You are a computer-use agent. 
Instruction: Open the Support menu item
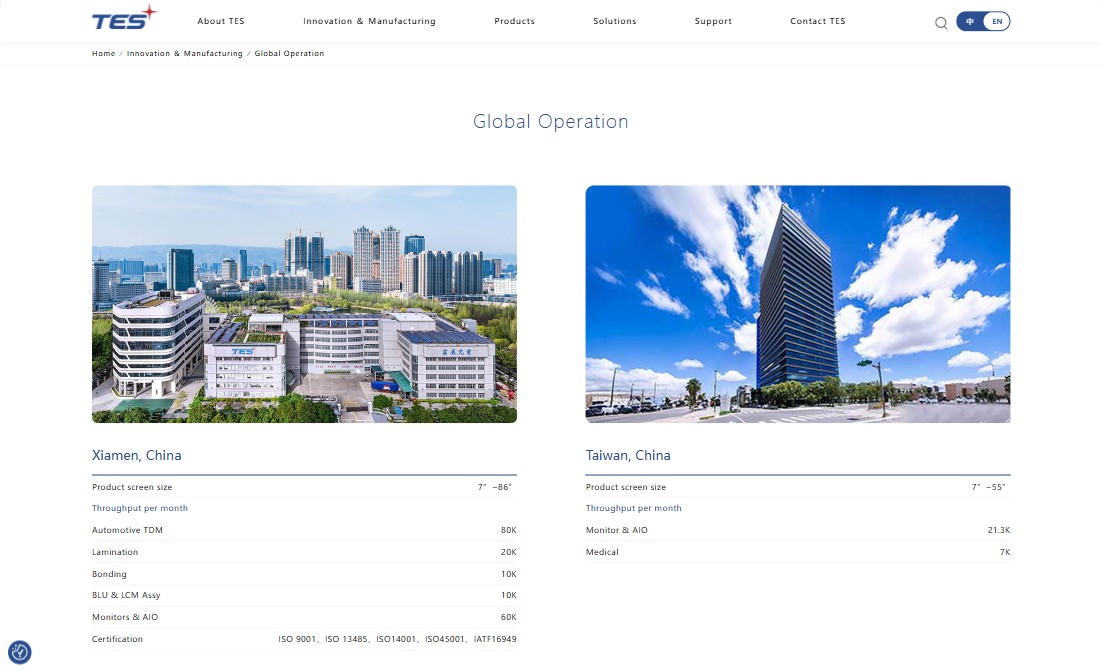(713, 21)
